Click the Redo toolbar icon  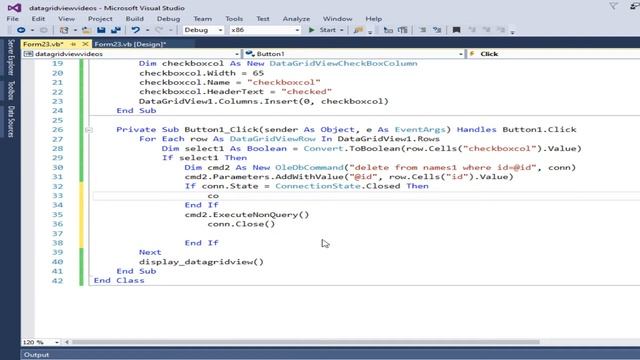click(159, 30)
